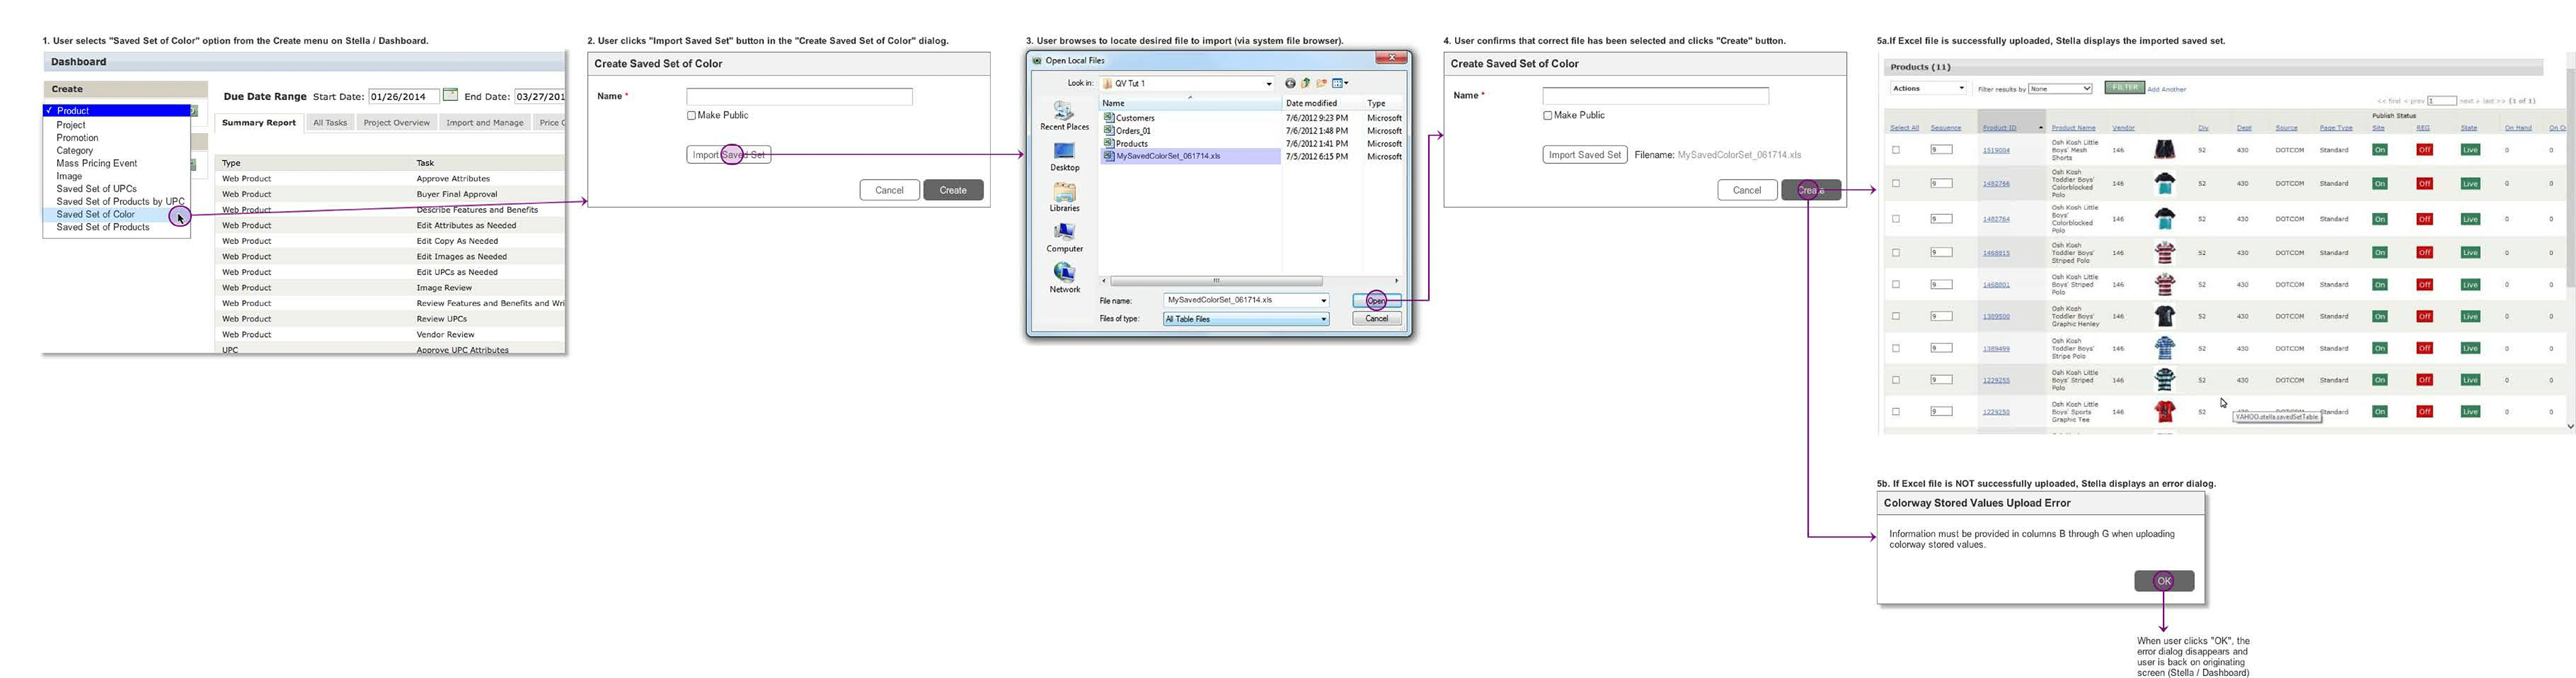Check the row checkbox for product 1468815
Image resolution: width=2576 pixels, height=678 pixels.
(1895, 252)
